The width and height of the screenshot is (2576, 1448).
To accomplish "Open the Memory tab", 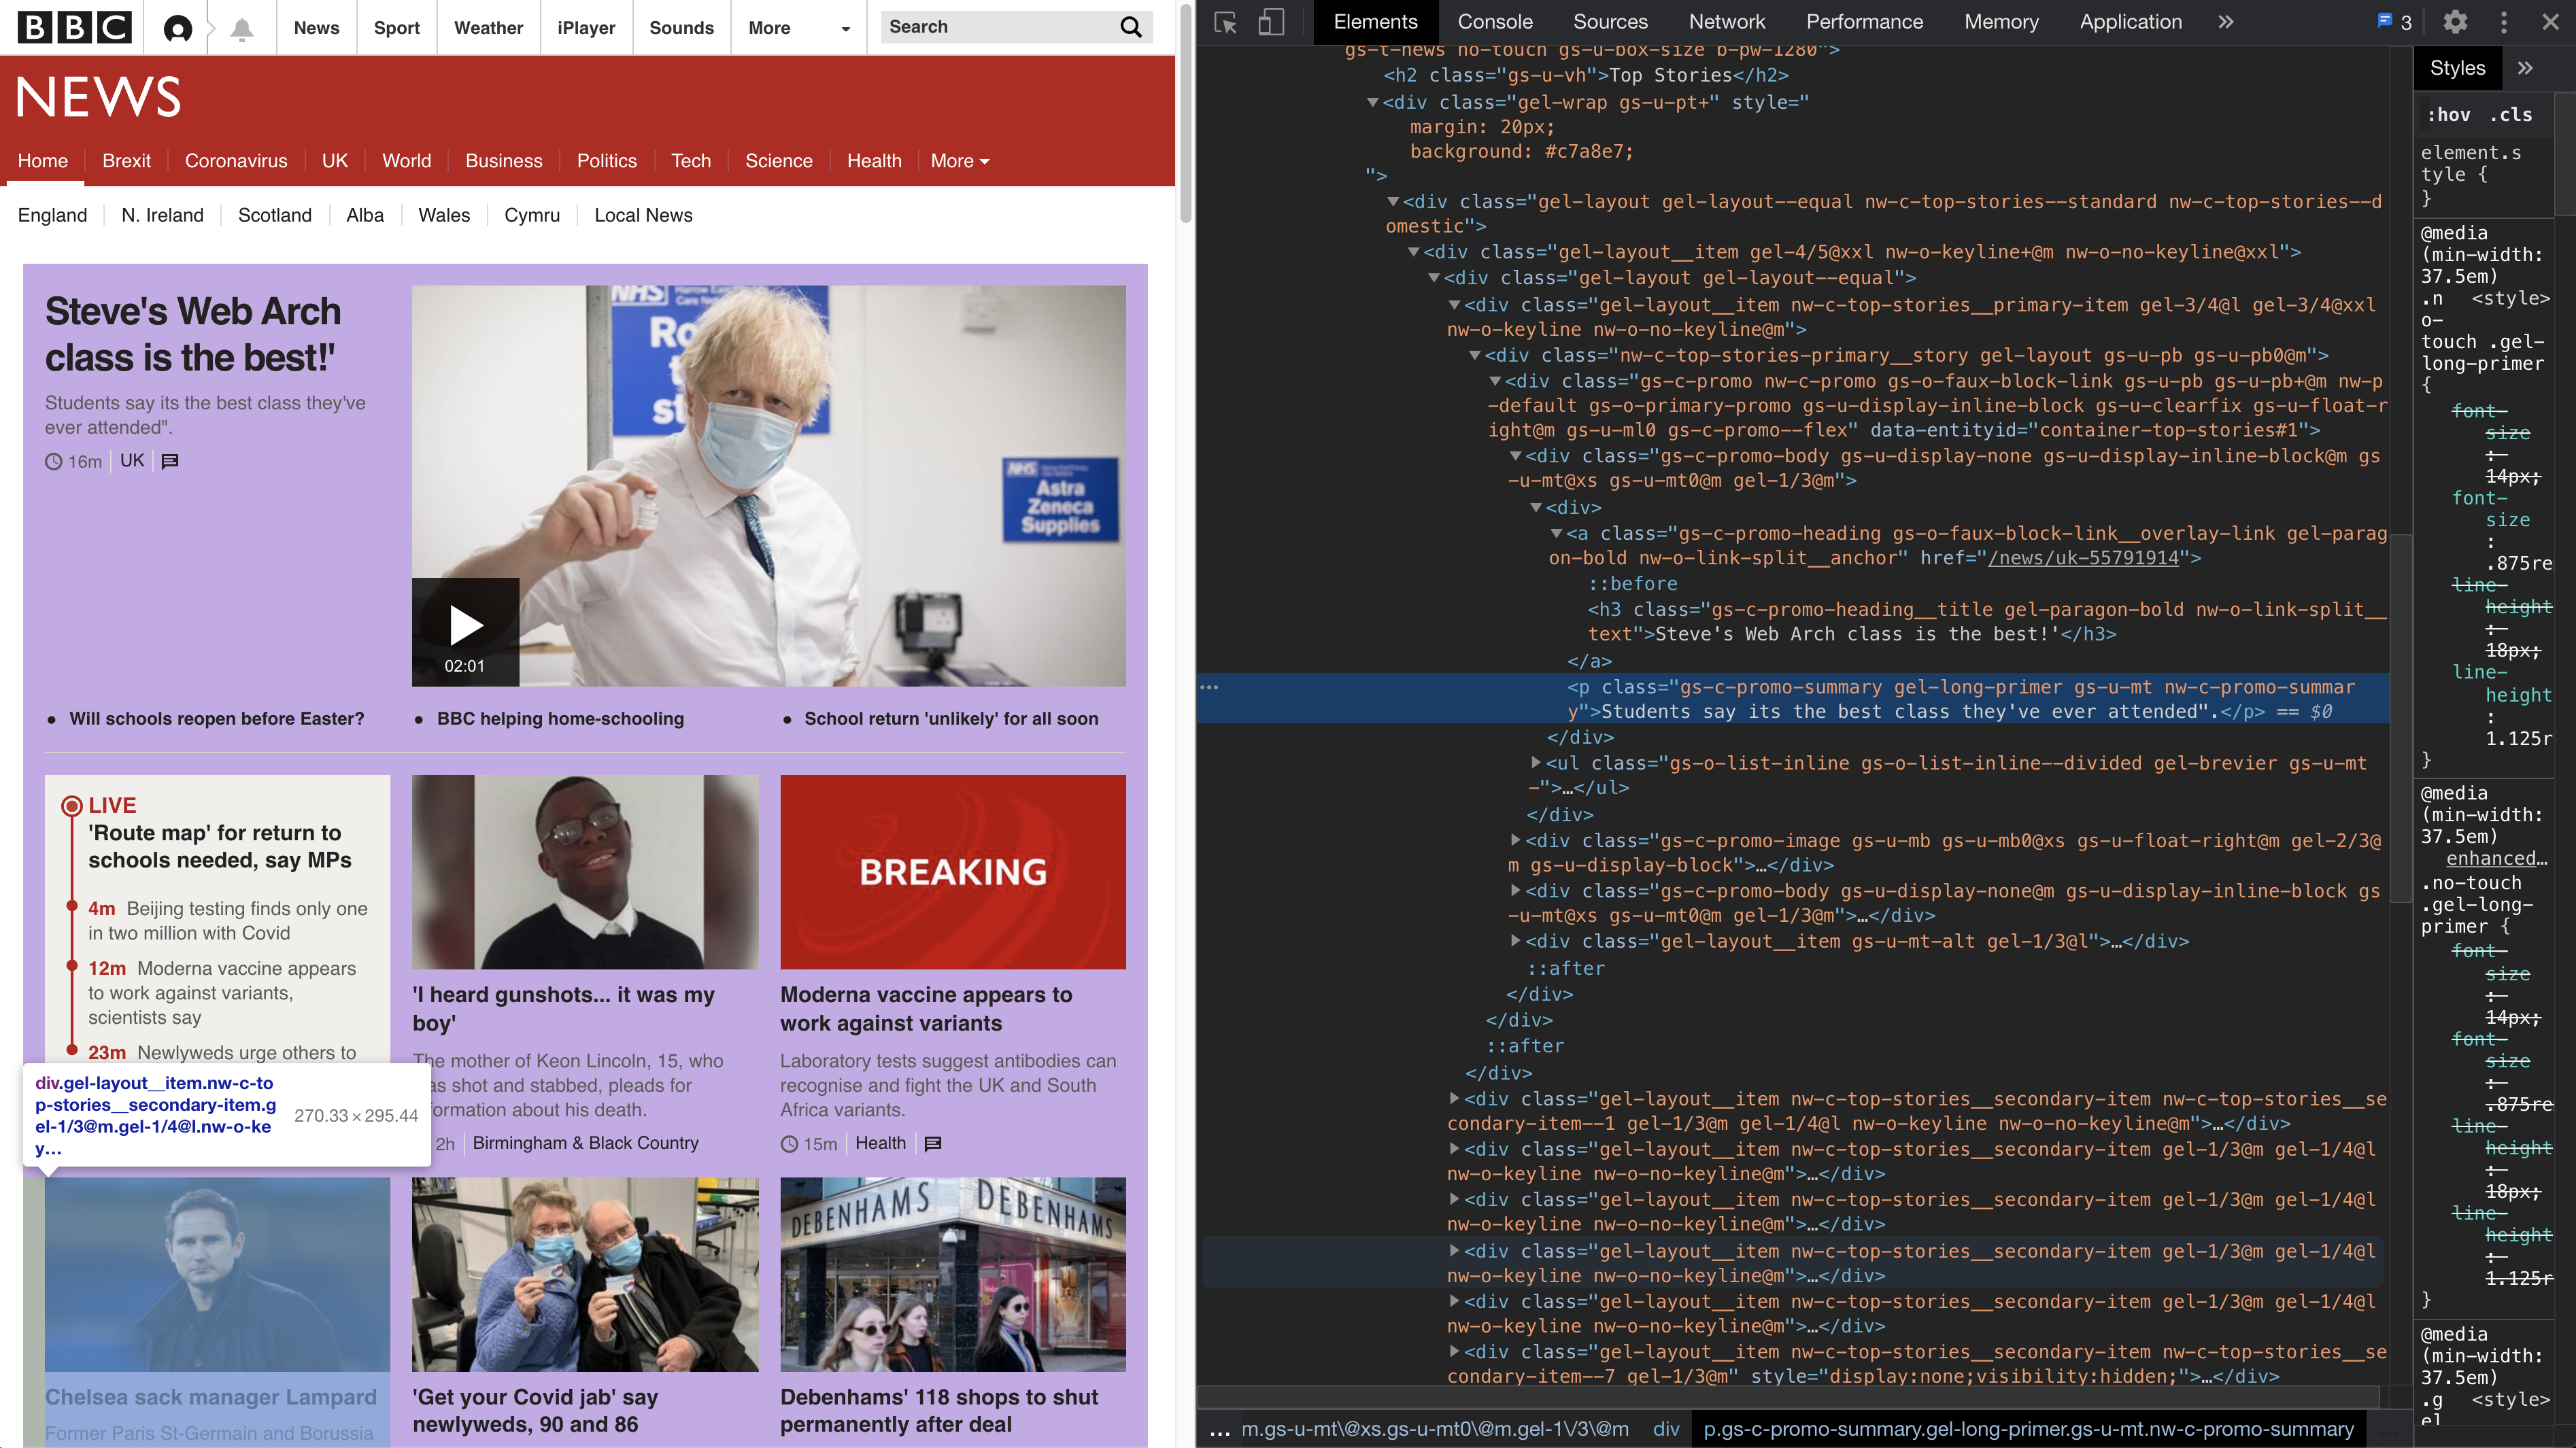I will 2001,22.
